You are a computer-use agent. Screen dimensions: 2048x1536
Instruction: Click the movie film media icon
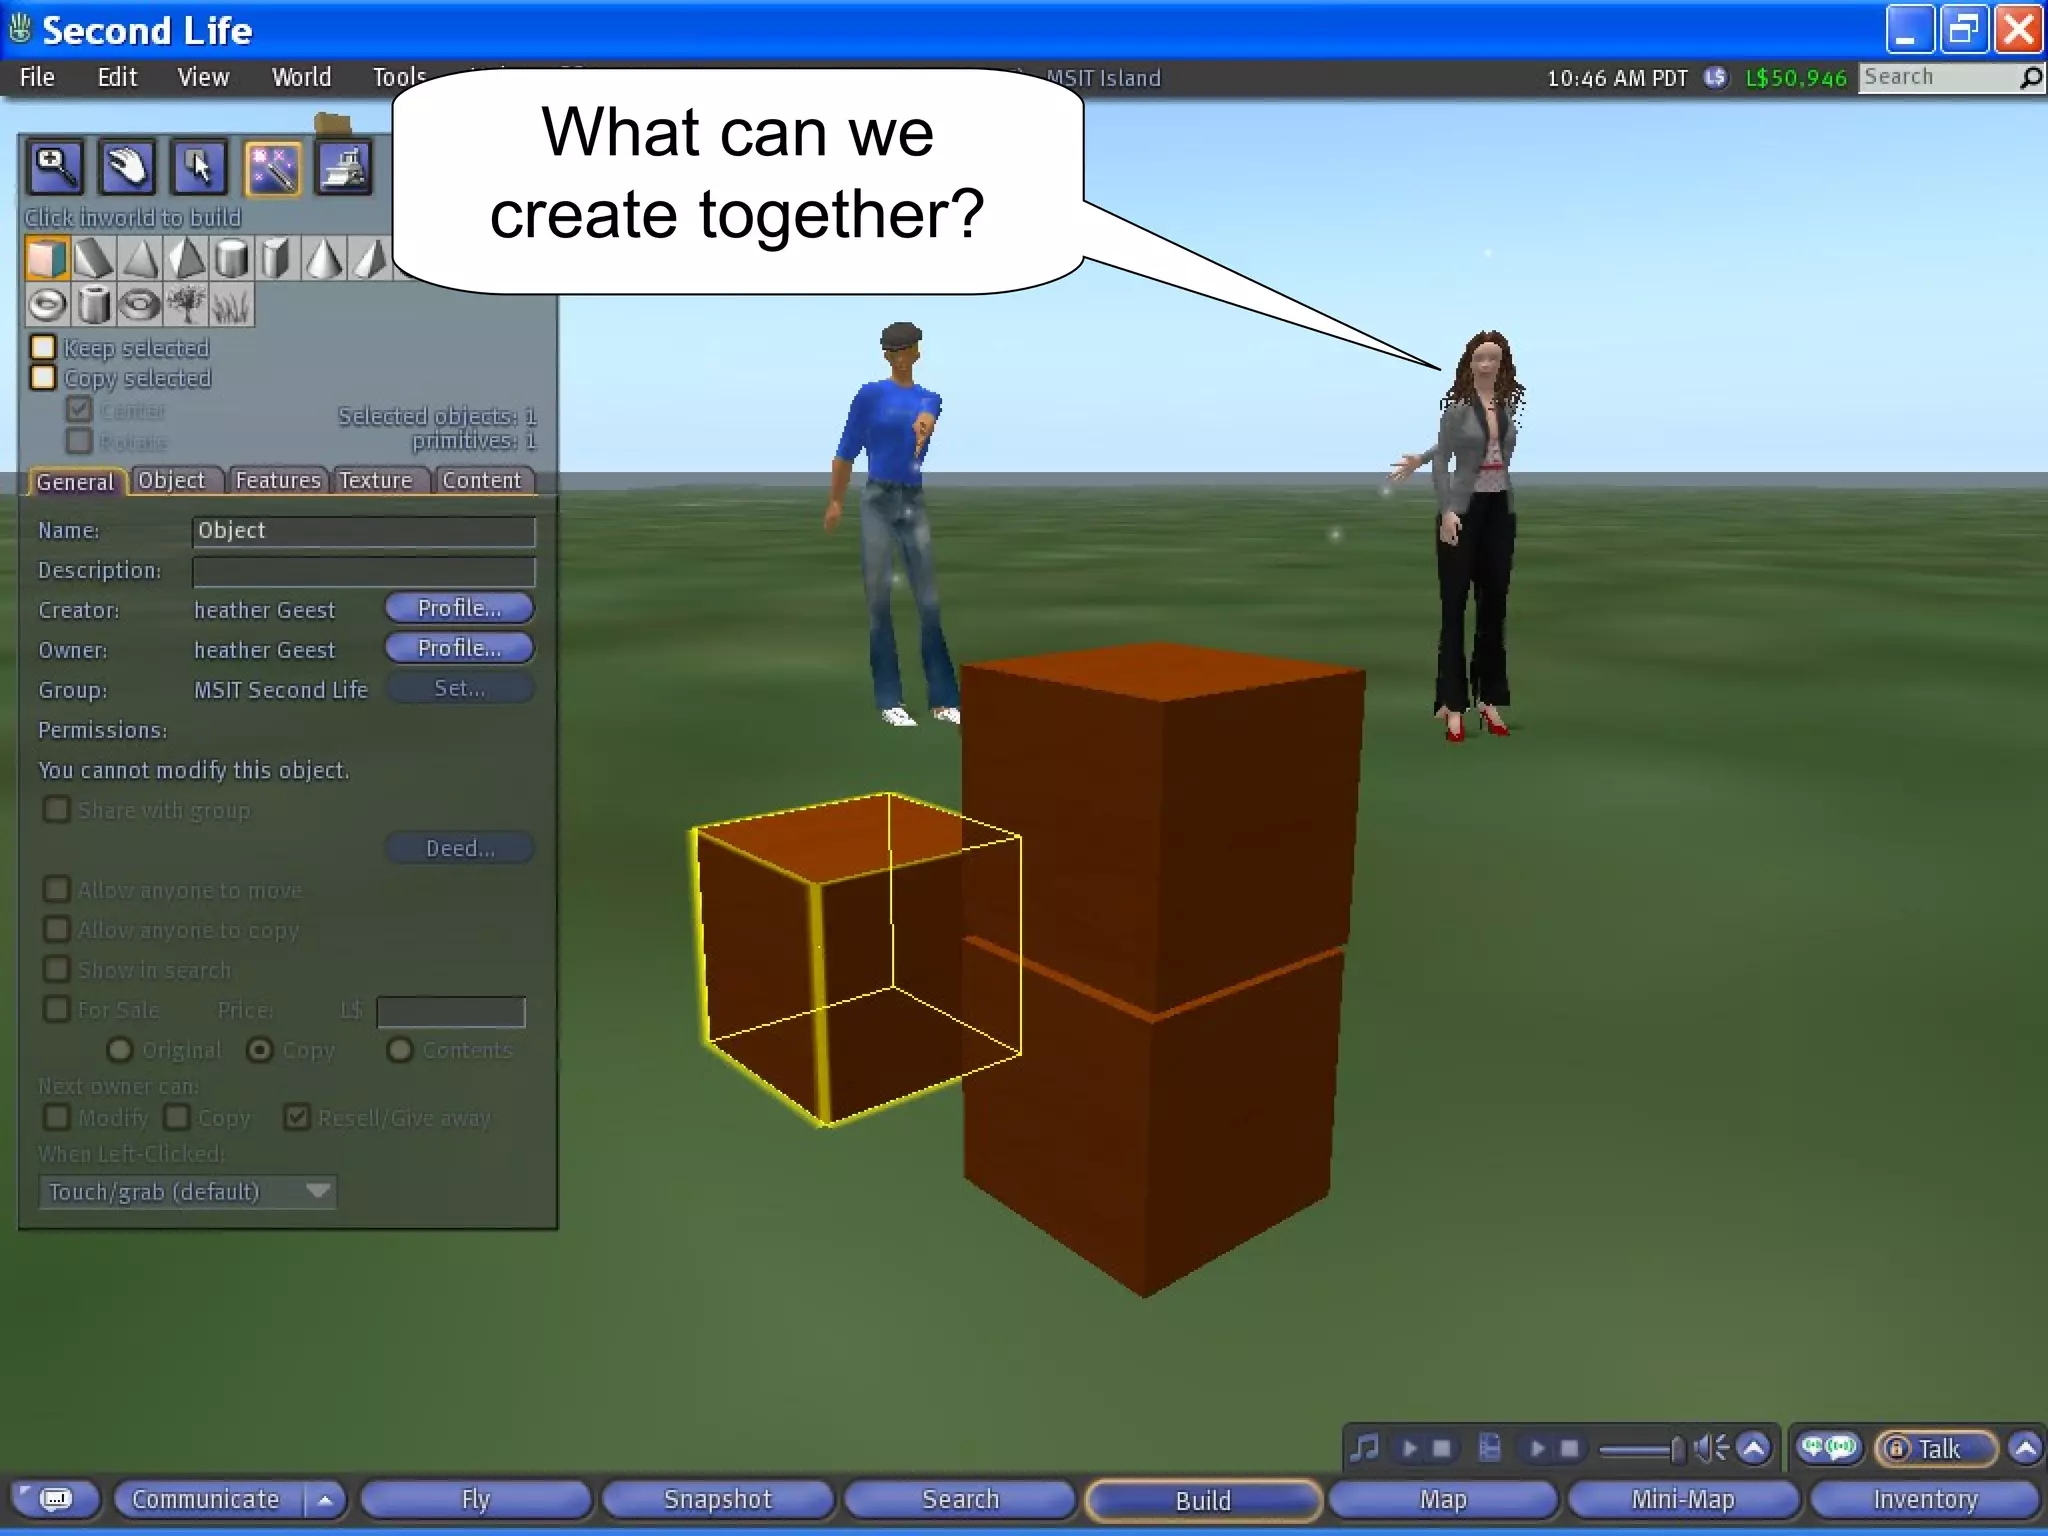click(x=1490, y=1448)
